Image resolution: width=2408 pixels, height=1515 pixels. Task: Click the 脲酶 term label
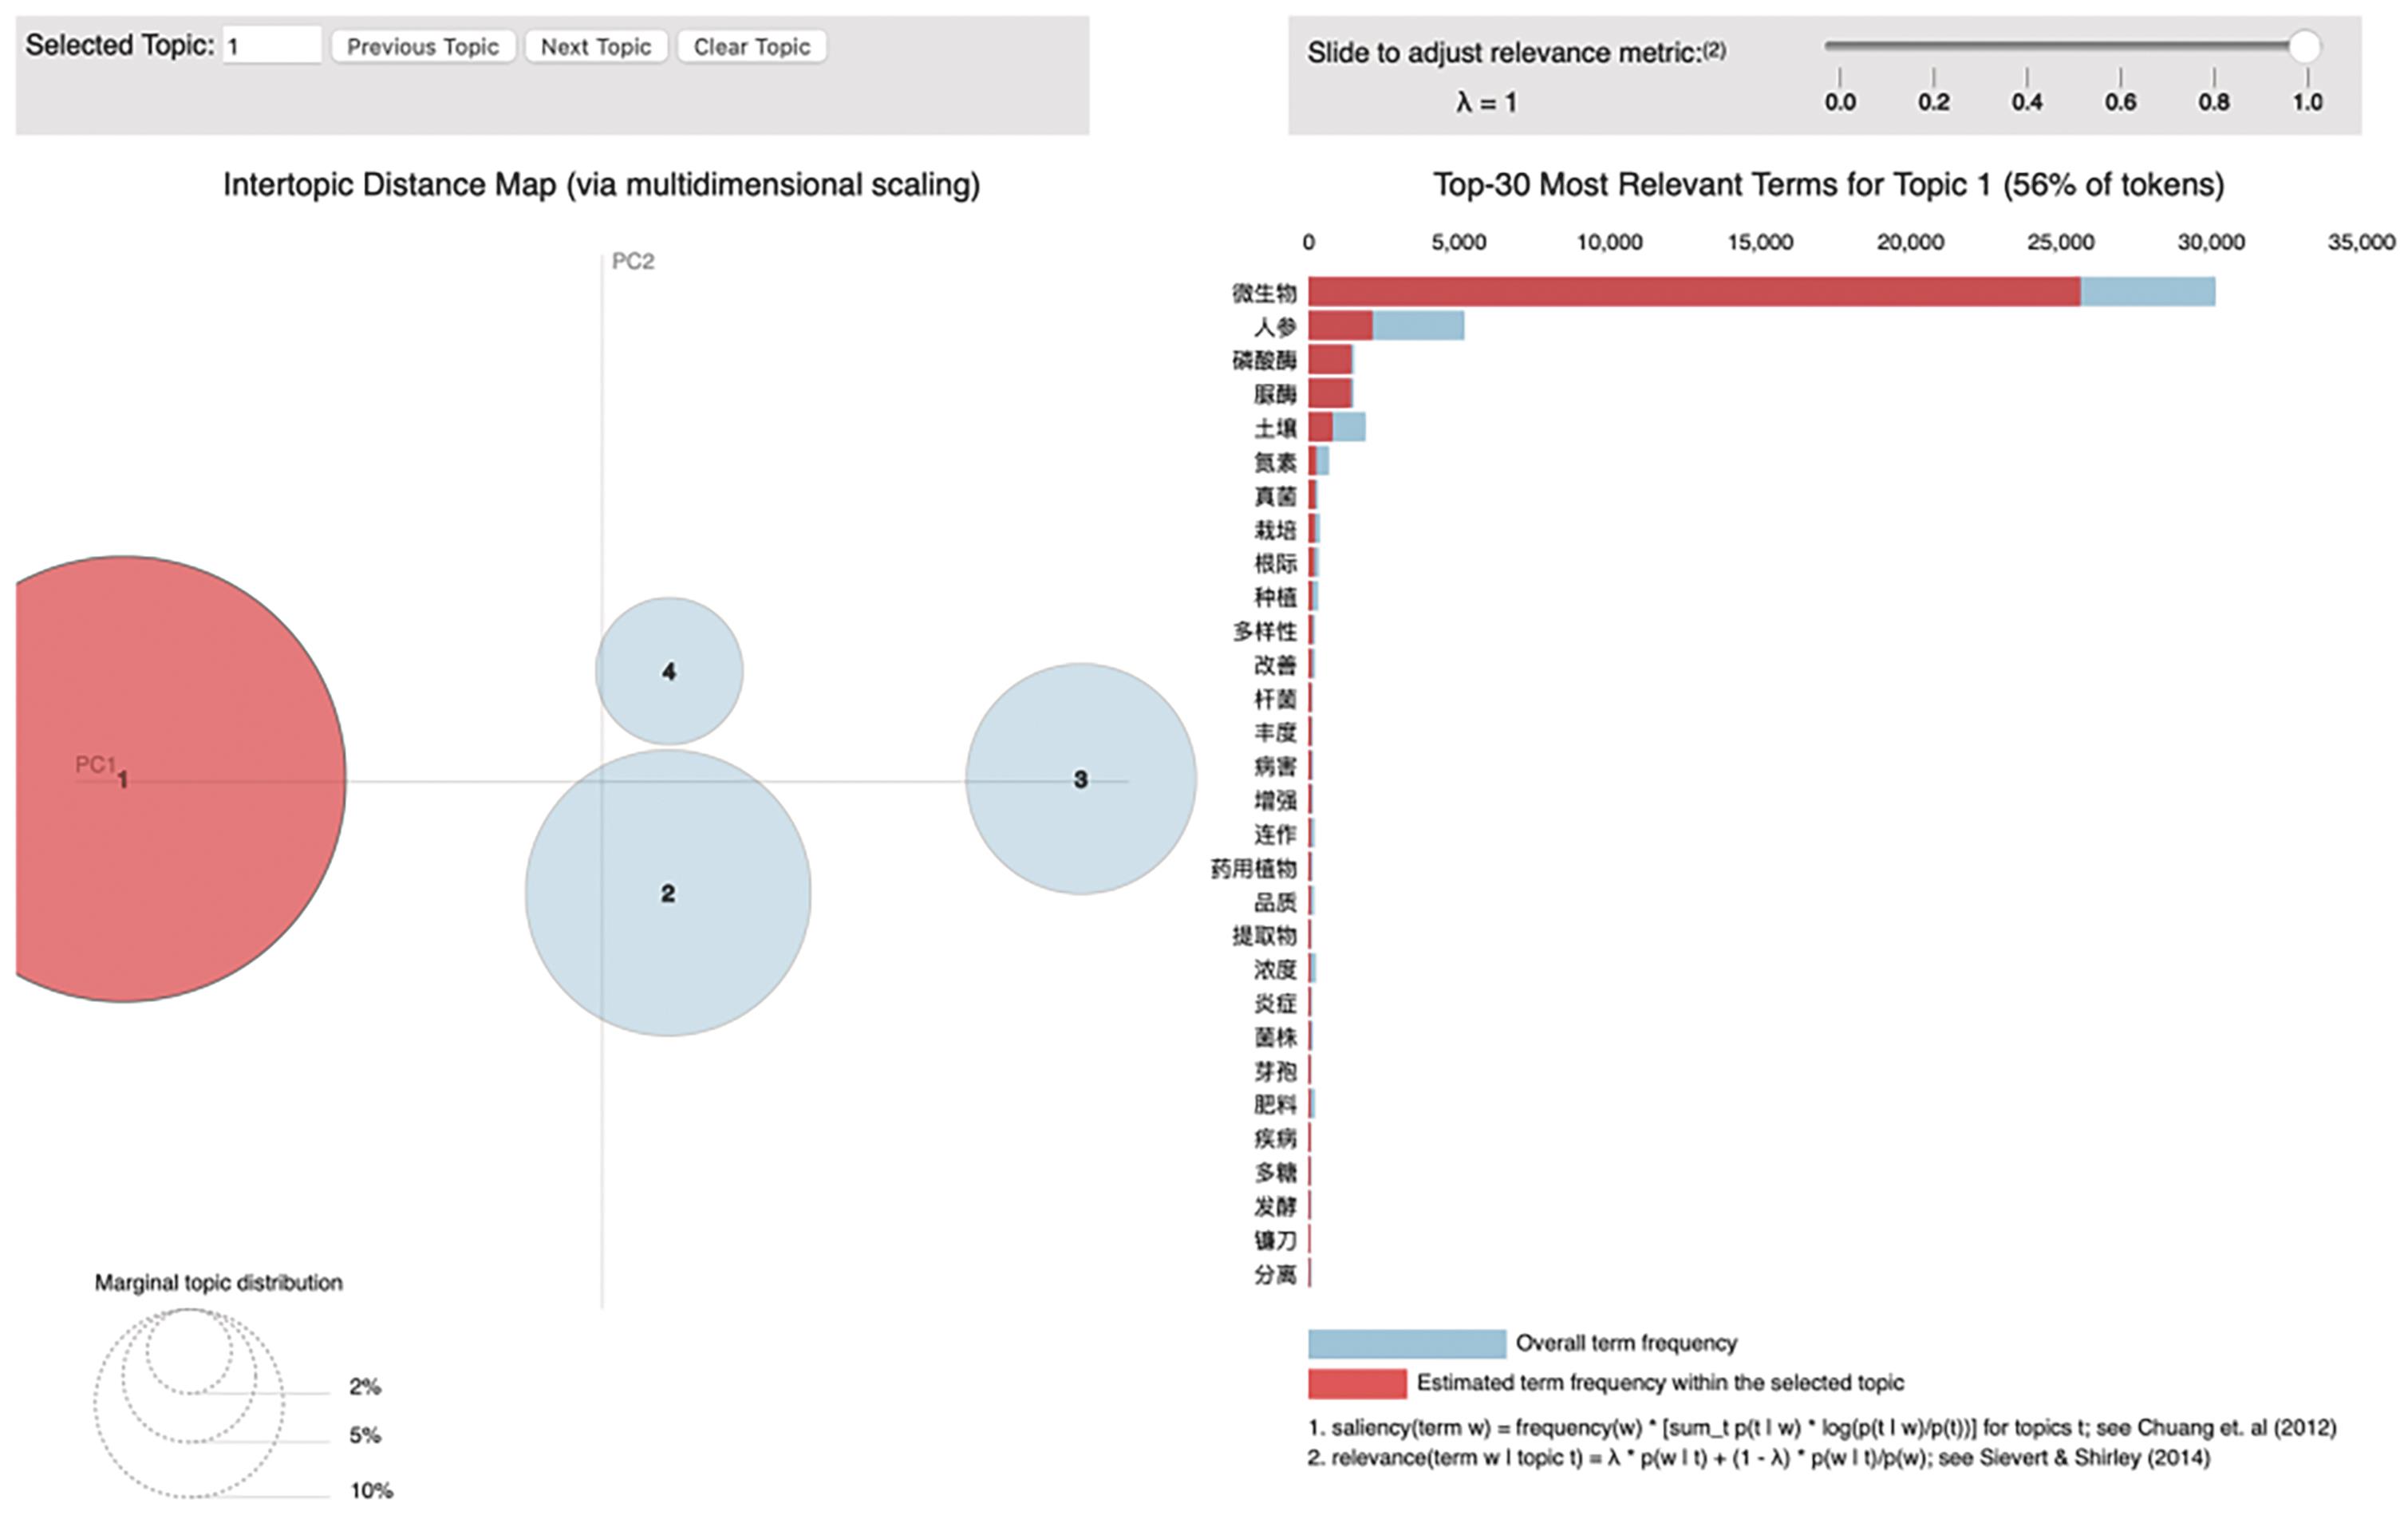pyautogui.click(x=1275, y=394)
